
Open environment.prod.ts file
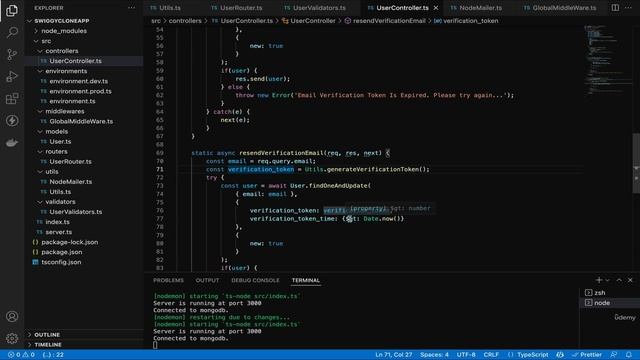coord(80,91)
